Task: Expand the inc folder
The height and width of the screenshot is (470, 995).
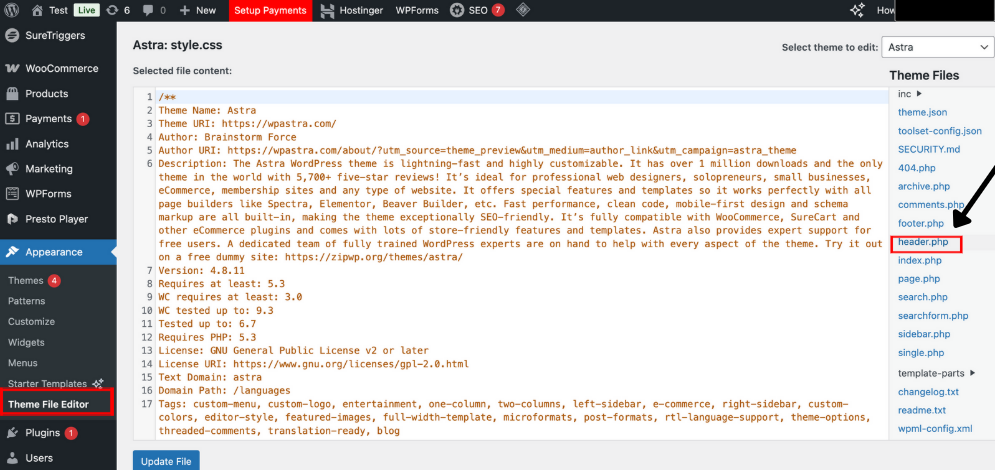Action: click(910, 94)
